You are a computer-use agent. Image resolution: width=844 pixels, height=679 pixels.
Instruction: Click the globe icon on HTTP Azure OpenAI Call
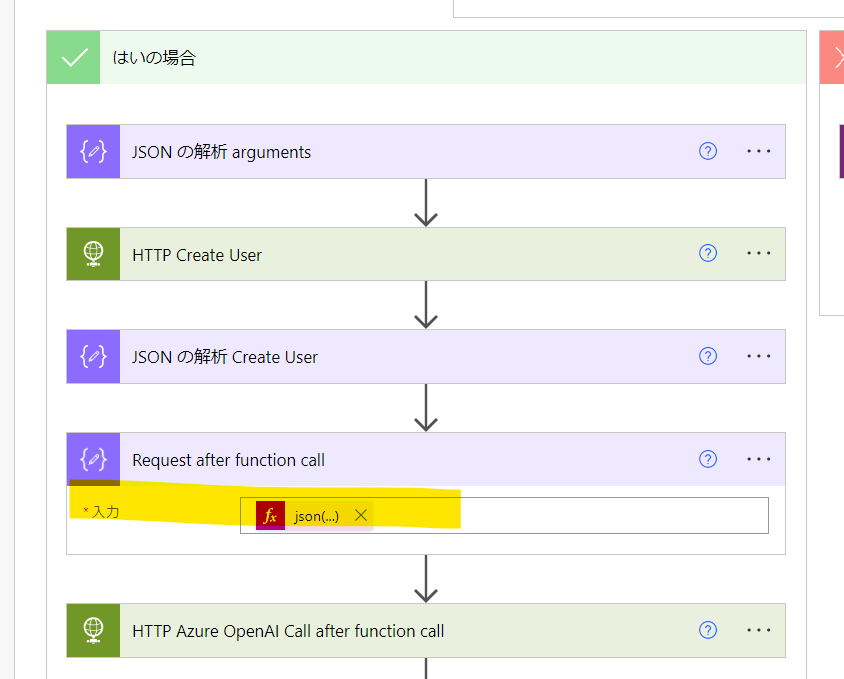coord(92,630)
